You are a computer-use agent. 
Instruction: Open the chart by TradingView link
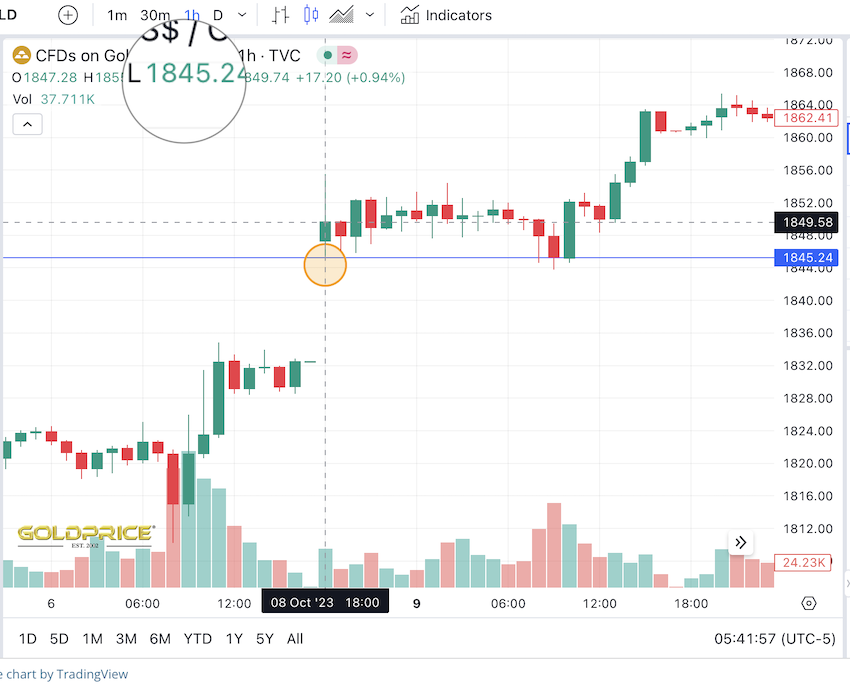[66, 674]
